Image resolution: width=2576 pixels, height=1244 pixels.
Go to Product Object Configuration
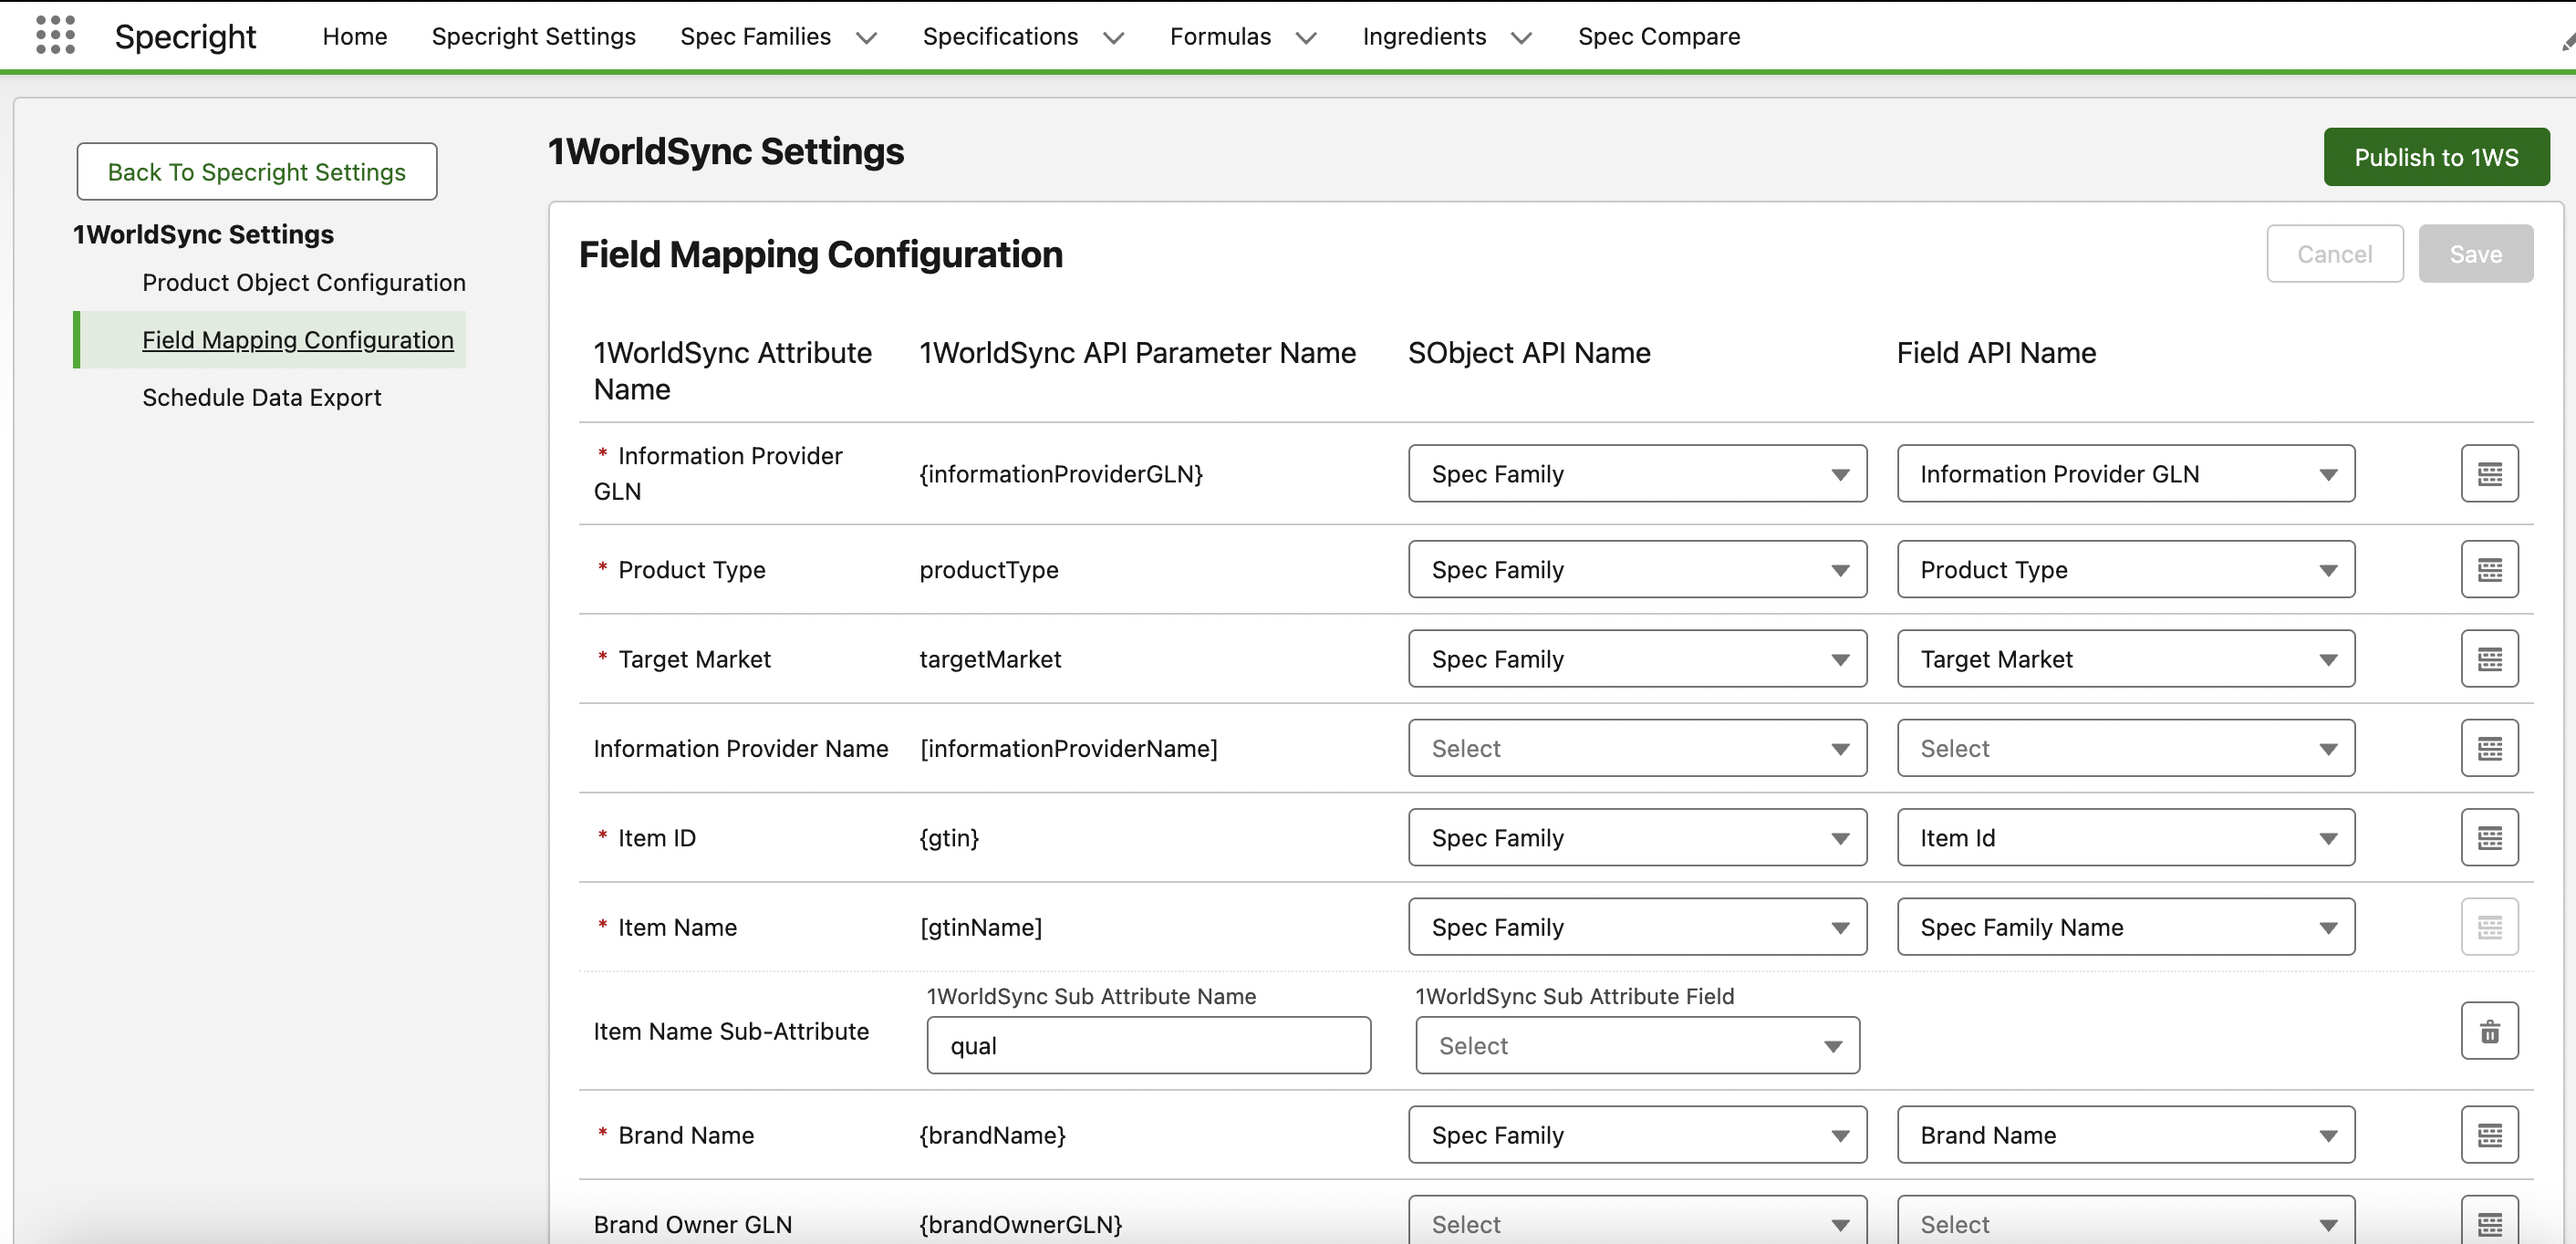(303, 283)
